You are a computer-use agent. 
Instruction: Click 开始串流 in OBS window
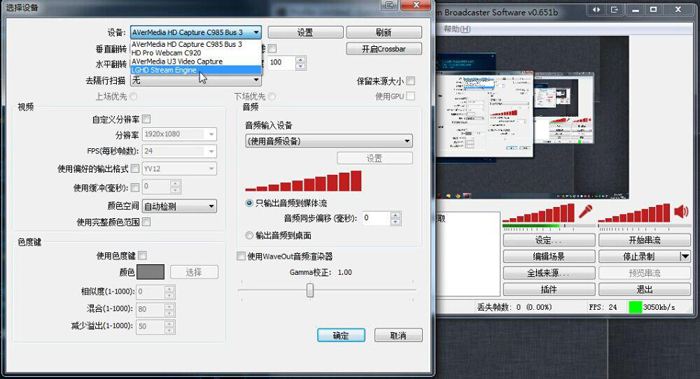[645, 240]
